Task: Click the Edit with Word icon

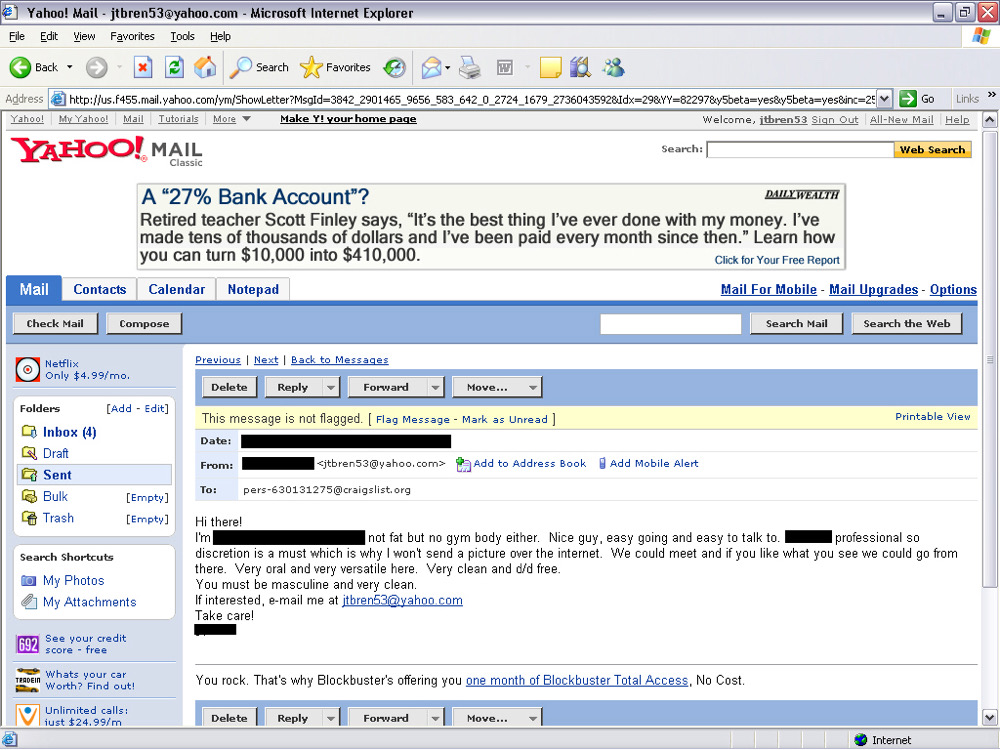Action: pyautogui.click(x=504, y=67)
